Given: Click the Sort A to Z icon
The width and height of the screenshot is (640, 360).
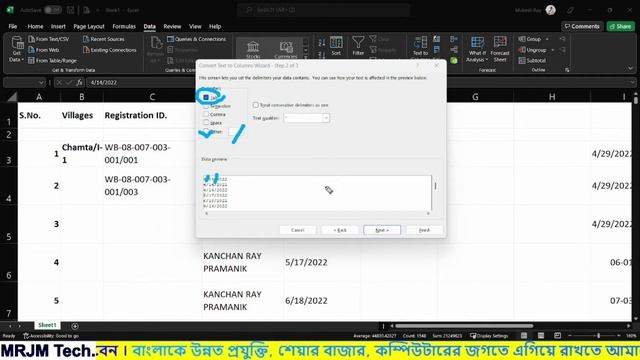Looking at the screenshot, I should (x=322, y=42).
